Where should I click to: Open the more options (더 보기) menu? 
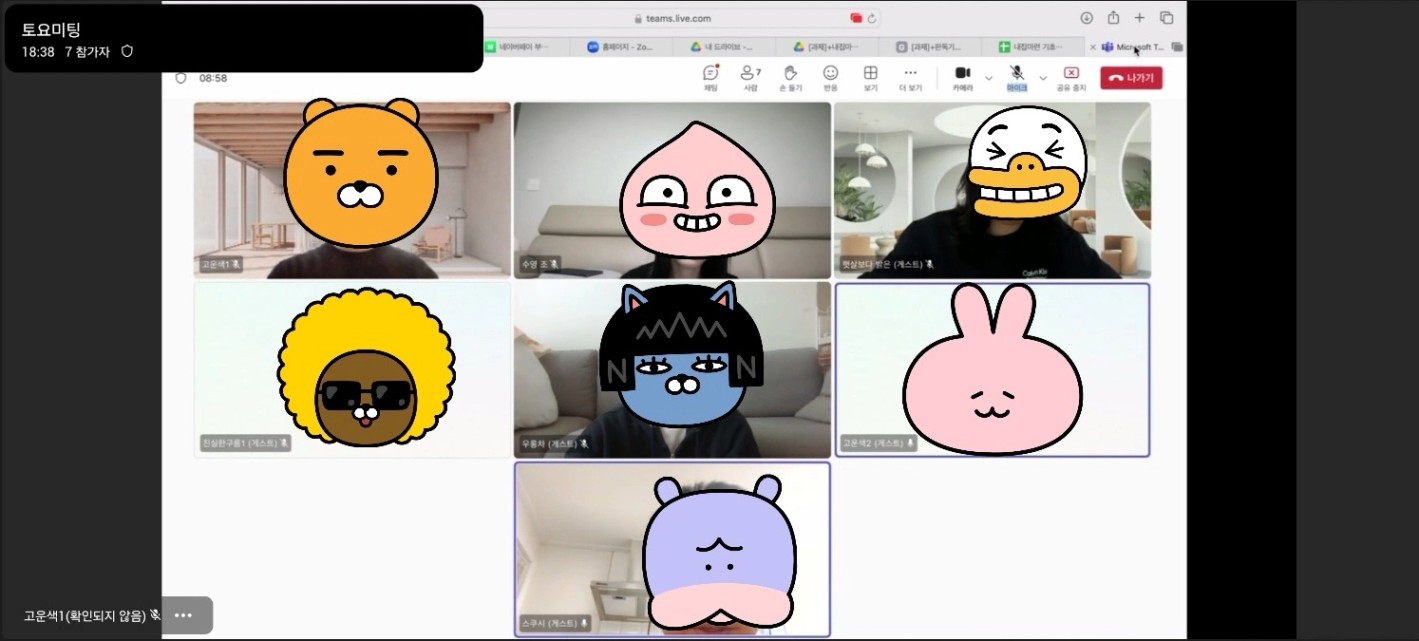[x=910, y=77]
